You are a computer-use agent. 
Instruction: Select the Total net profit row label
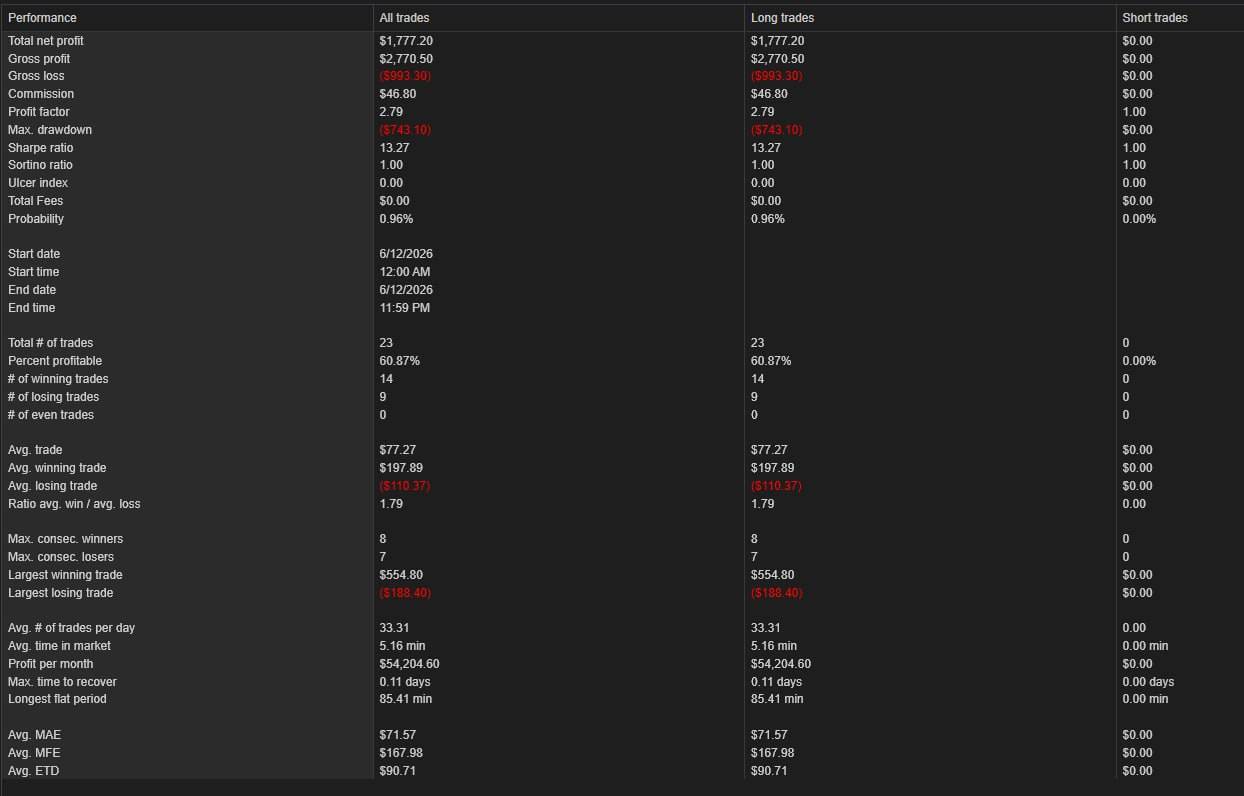click(x=46, y=41)
